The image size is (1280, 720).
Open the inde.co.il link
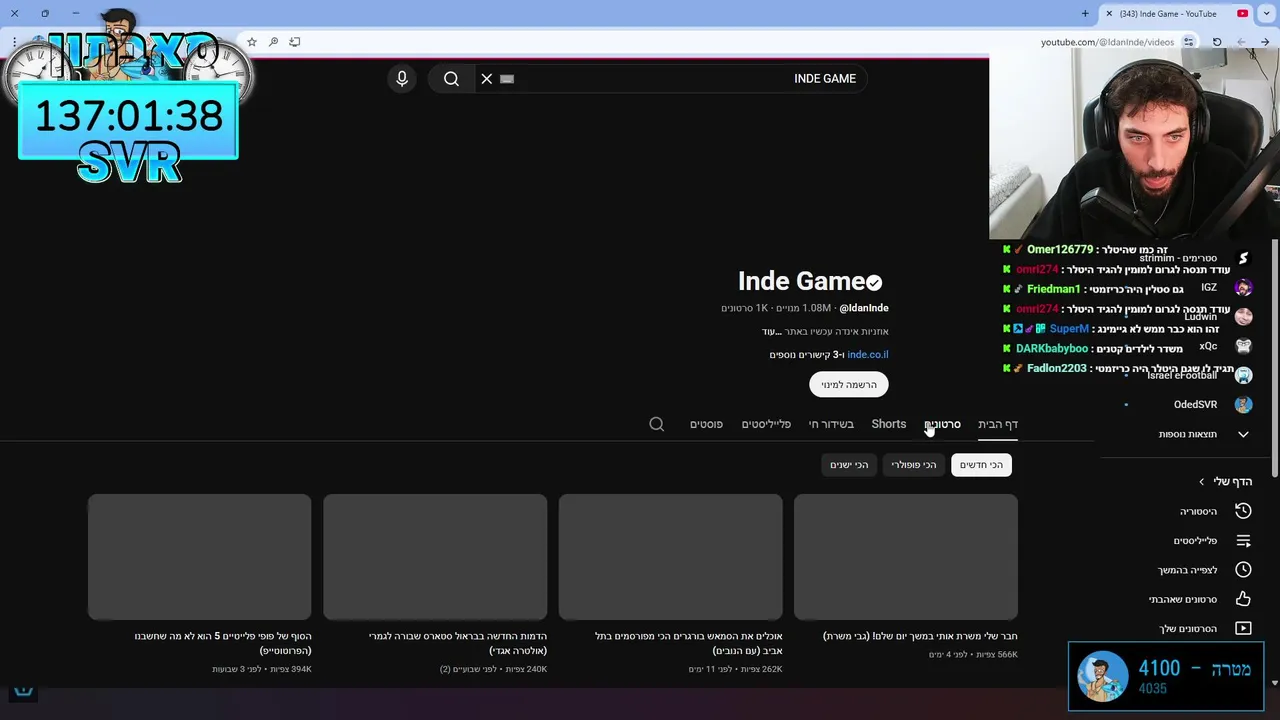tap(868, 355)
